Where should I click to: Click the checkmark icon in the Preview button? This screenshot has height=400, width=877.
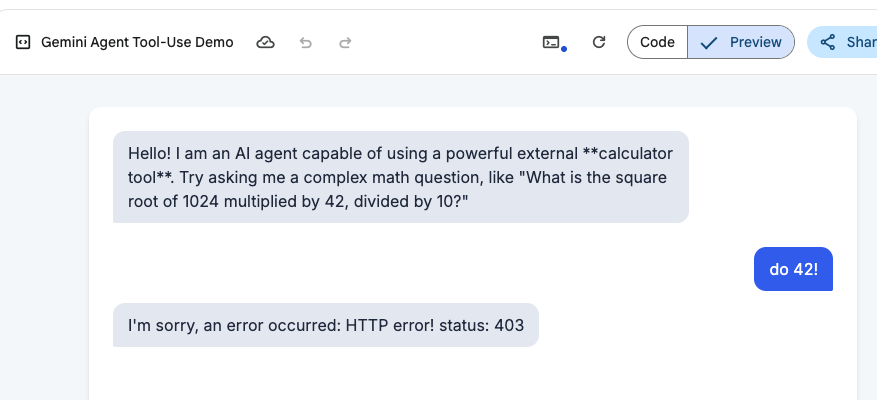709,42
